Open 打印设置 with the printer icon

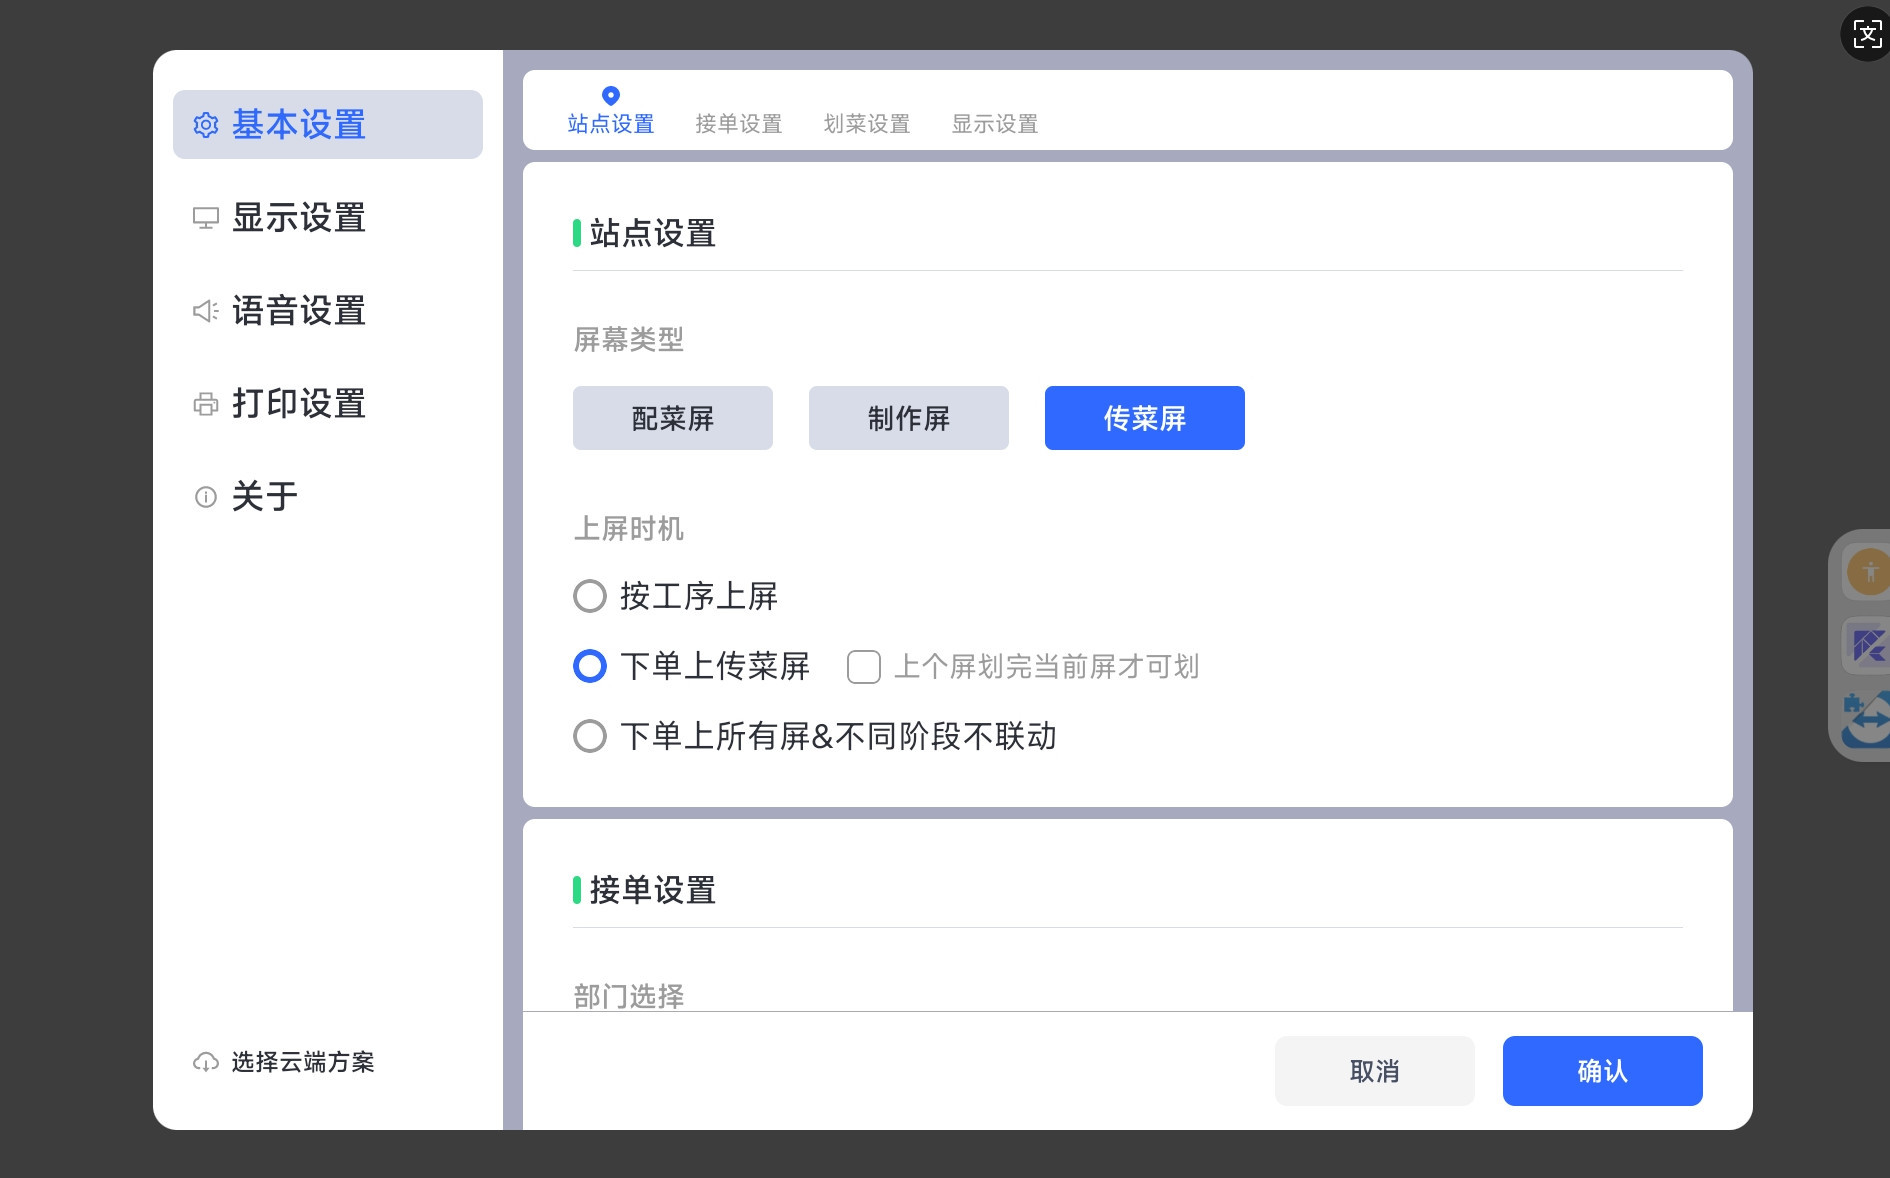pos(298,404)
